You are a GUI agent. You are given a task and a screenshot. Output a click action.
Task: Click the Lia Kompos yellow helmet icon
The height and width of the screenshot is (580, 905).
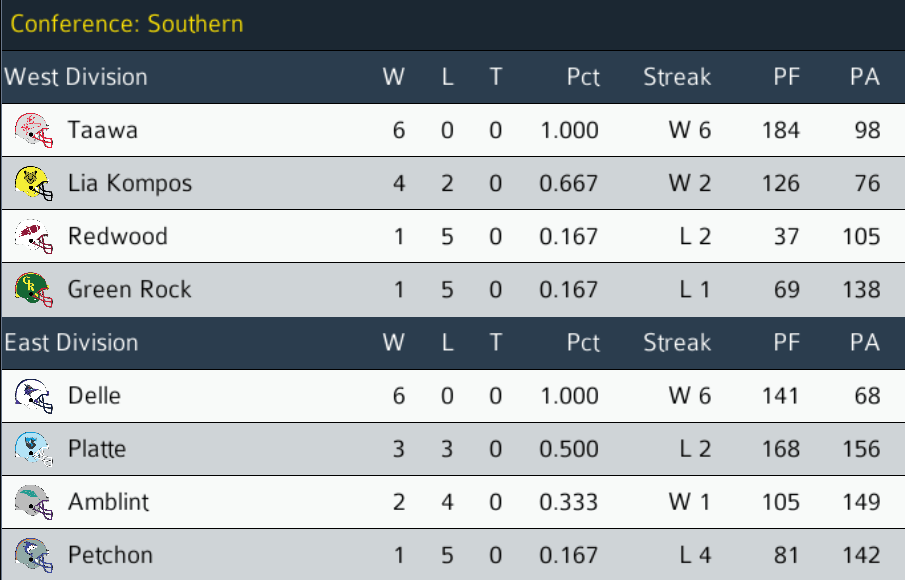33,183
